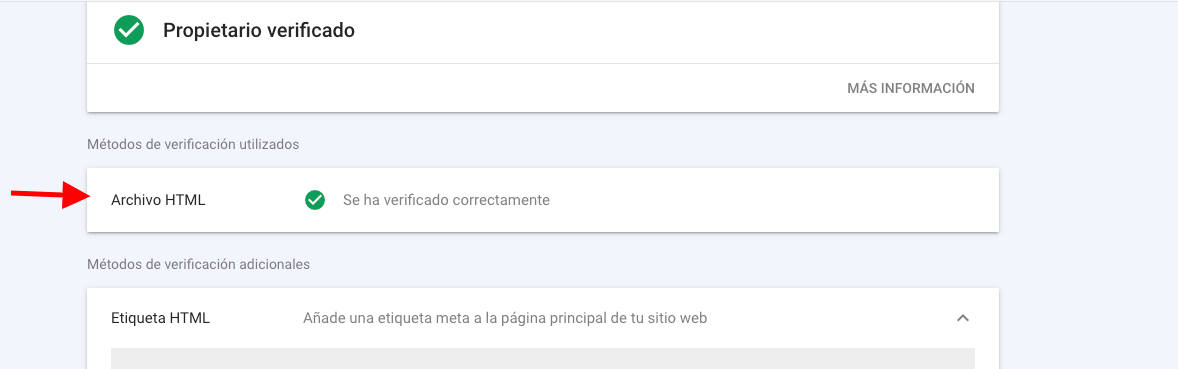Open MÁS INFORMACIÓN about verified owner
1178x369 pixels.
(911, 88)
